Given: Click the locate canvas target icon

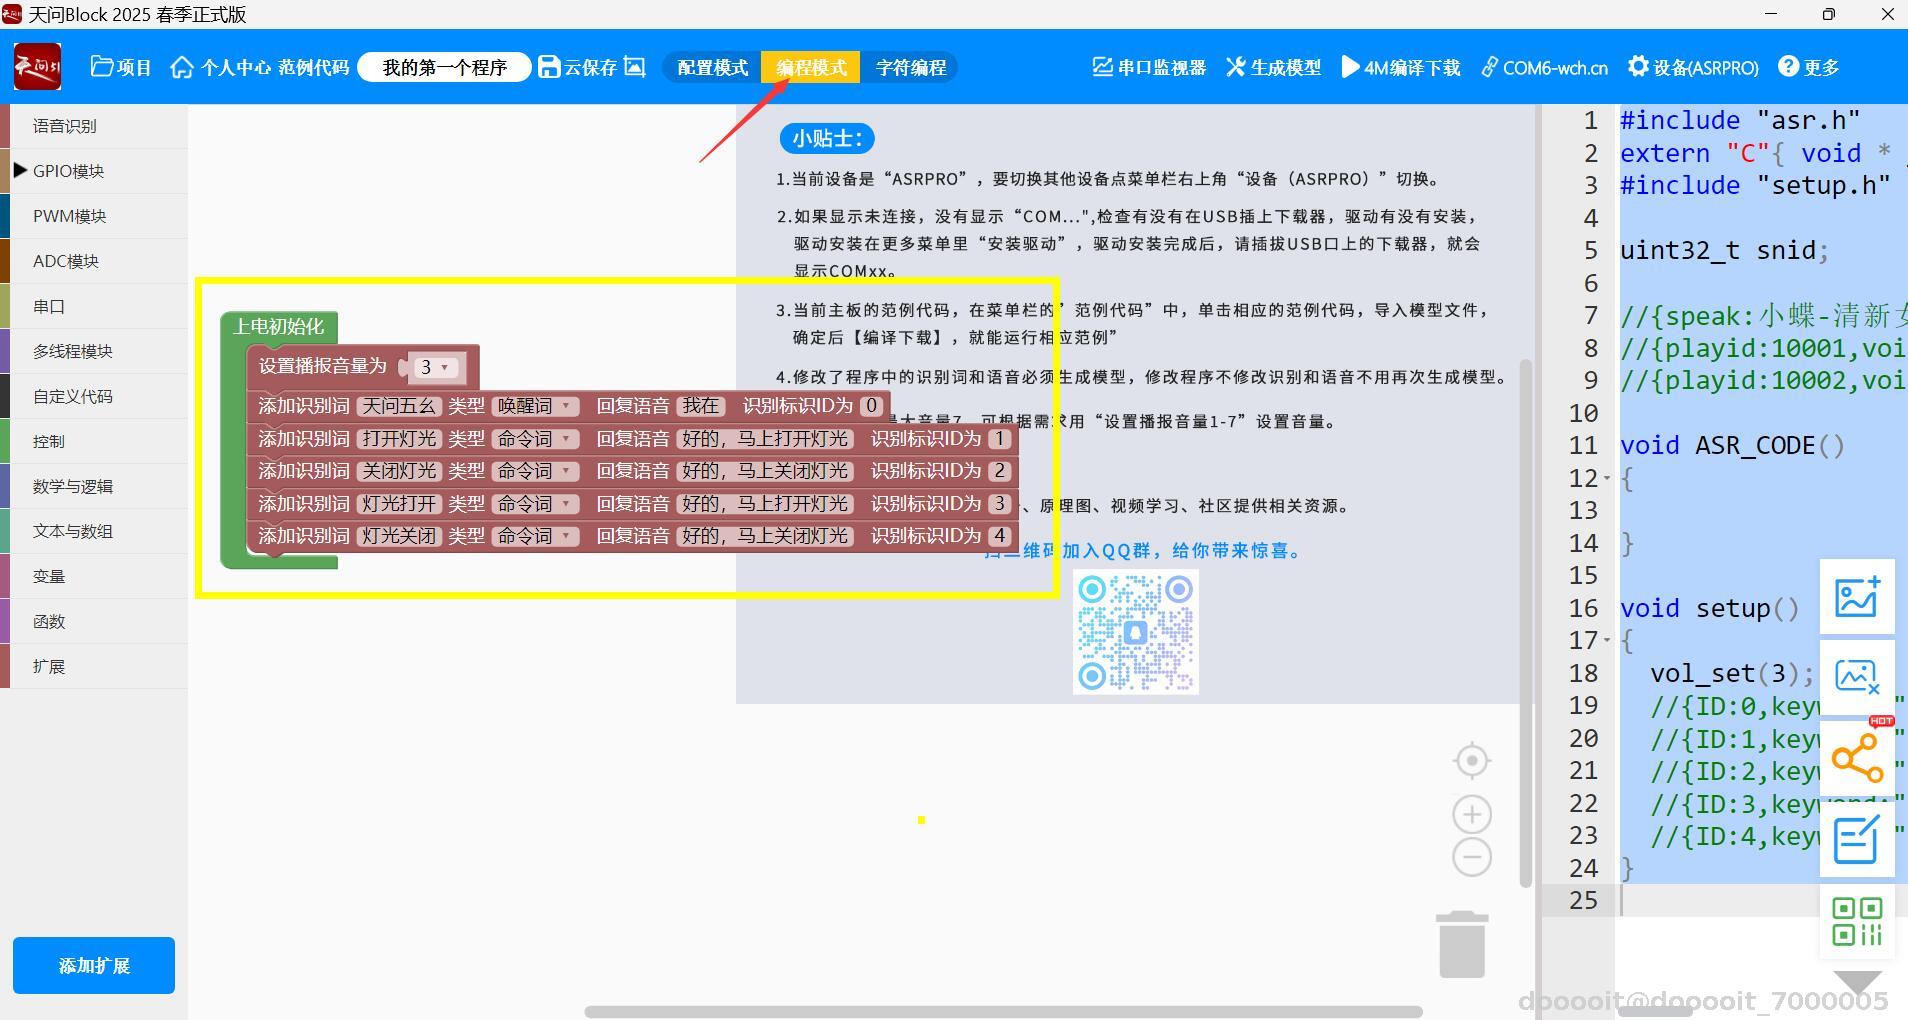Looking at the screenshot, I should click(1471, 760).
